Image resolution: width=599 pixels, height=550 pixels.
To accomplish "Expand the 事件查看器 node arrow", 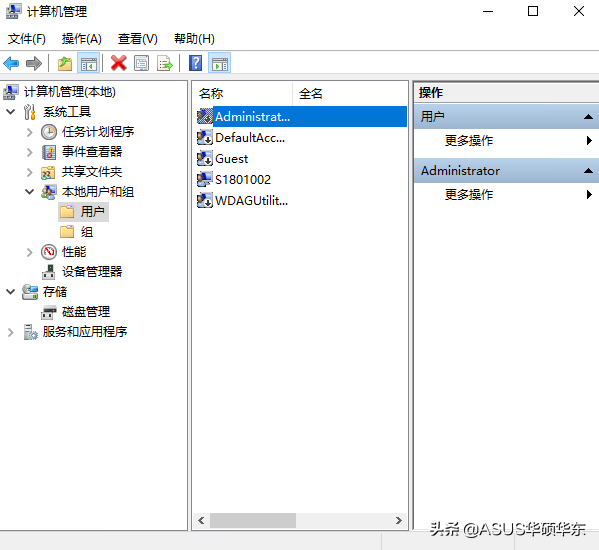I will 30,152.
